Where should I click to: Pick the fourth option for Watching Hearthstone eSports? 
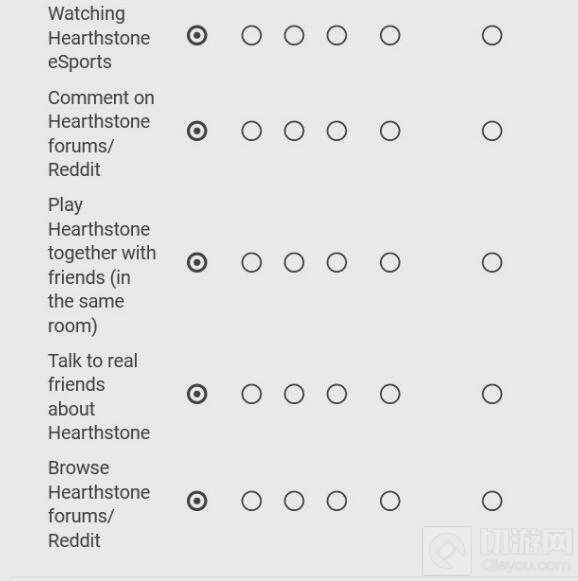(337, 36)
